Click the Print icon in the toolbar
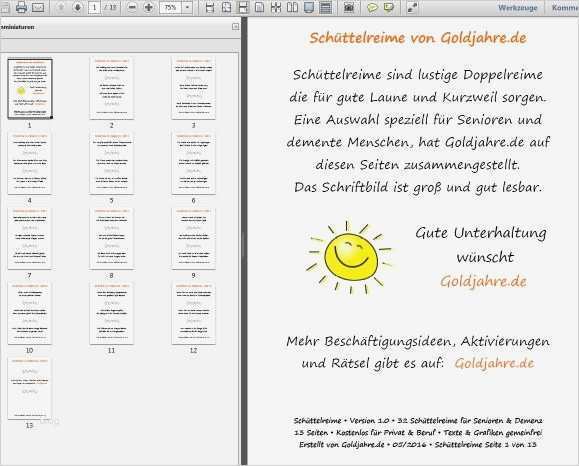 [x=21, y=7]
